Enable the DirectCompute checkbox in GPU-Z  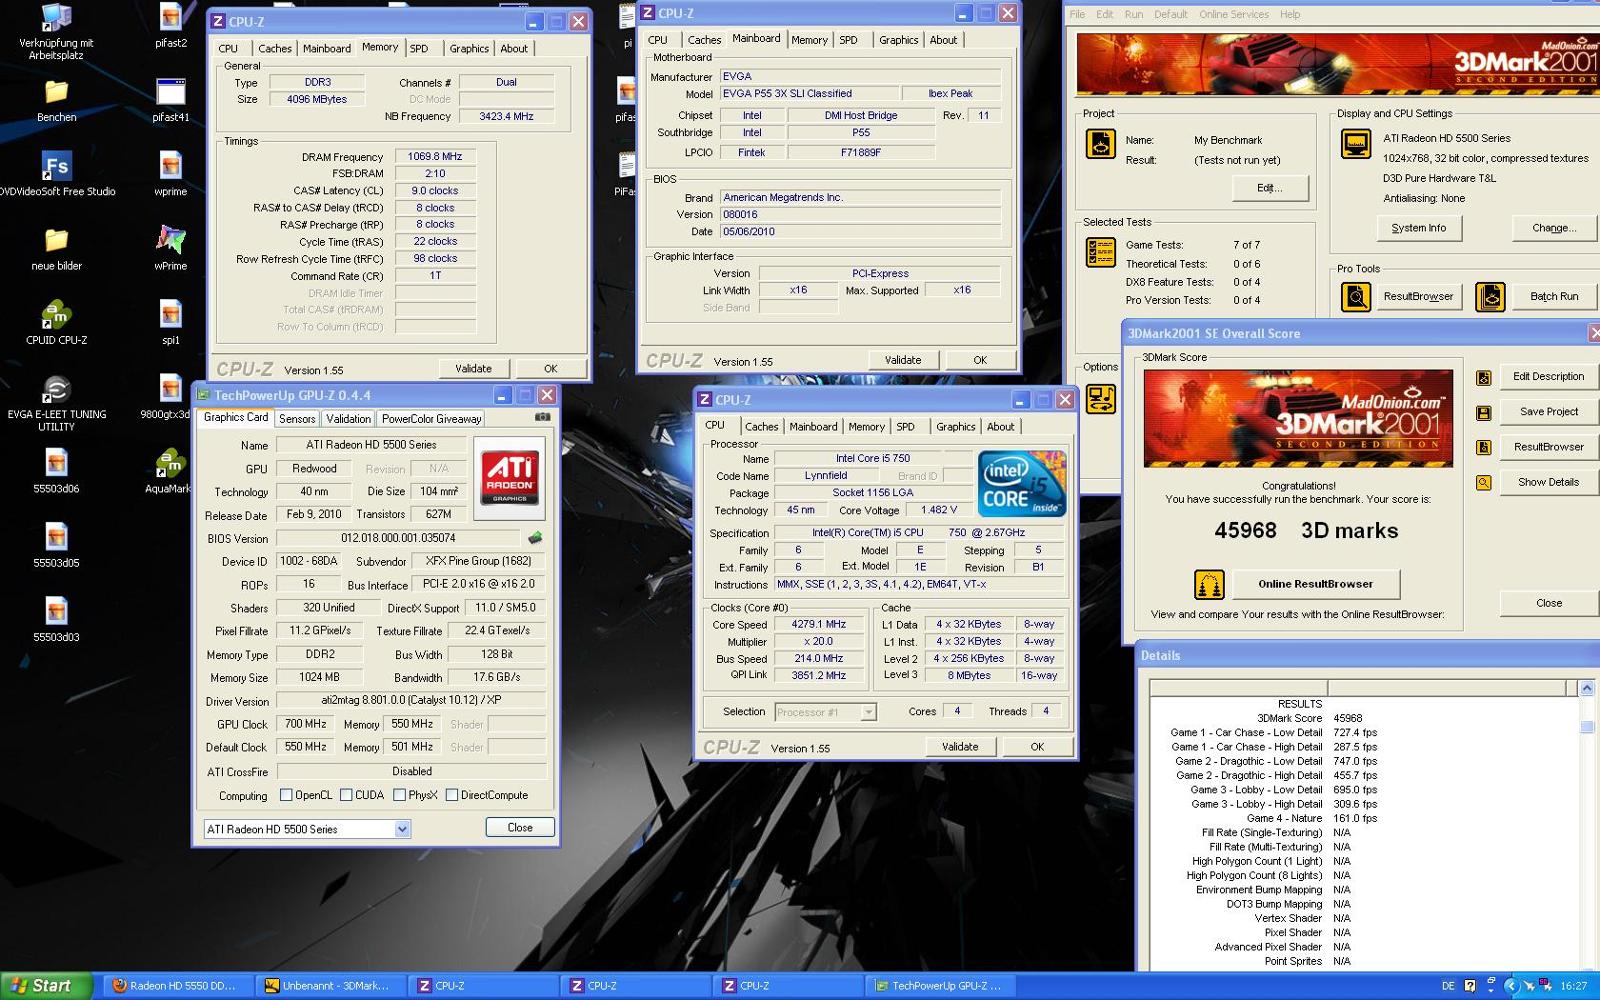452,795
